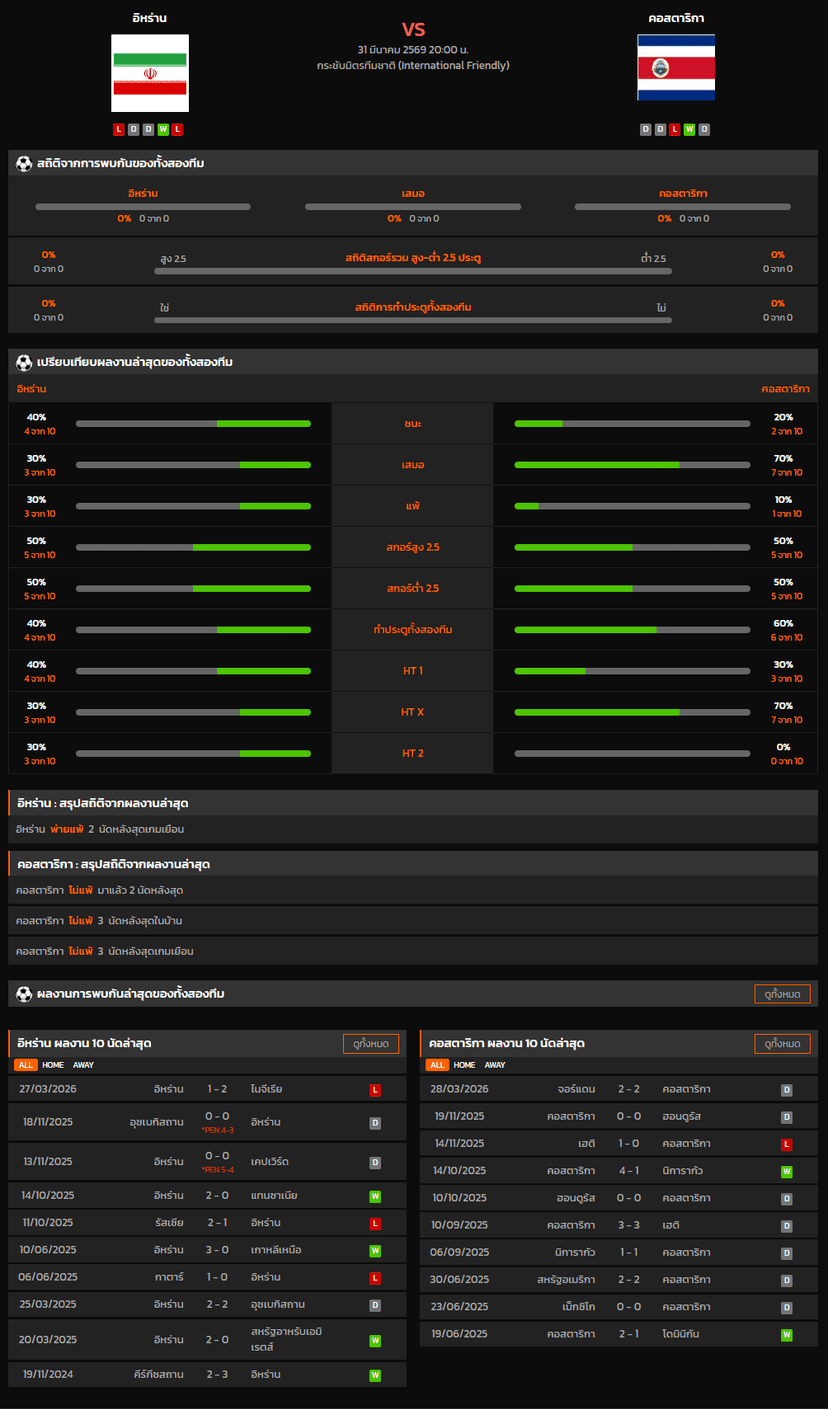Screen dimensions: 828x1409
Task: Click the L result badge on 27/03/2026 Iran match
Action: (375, 1090)
